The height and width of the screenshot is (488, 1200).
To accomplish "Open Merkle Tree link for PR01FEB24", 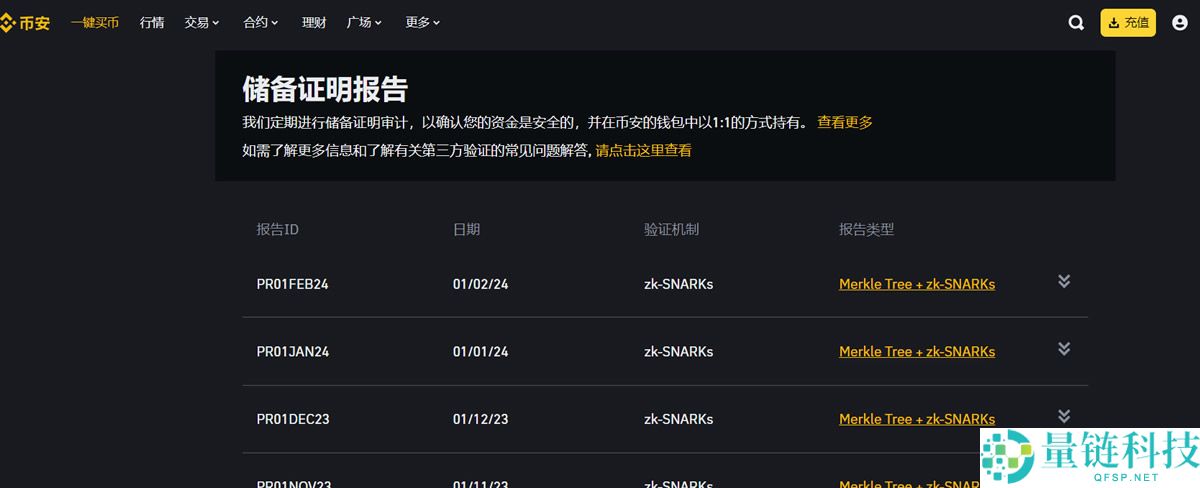I will 917,284.
